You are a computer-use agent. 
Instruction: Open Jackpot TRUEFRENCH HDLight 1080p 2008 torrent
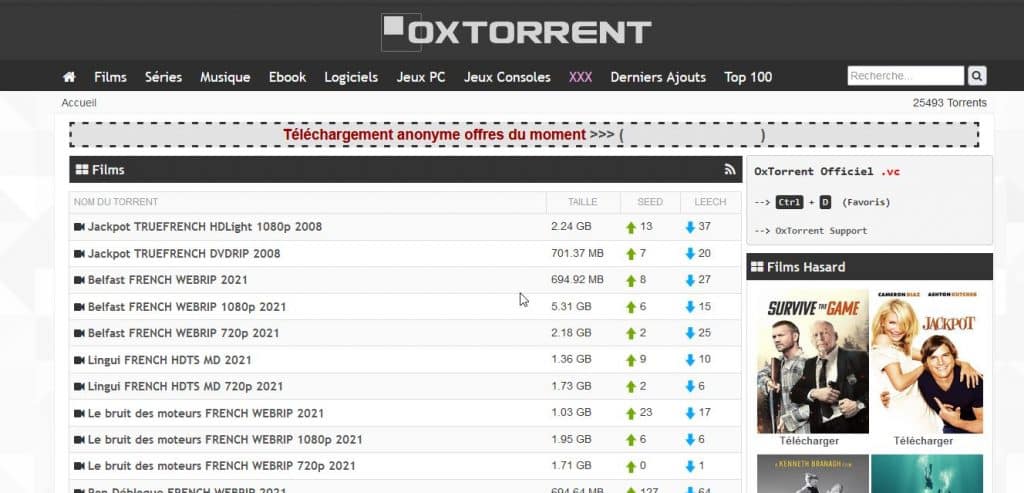tap(204, 227)
